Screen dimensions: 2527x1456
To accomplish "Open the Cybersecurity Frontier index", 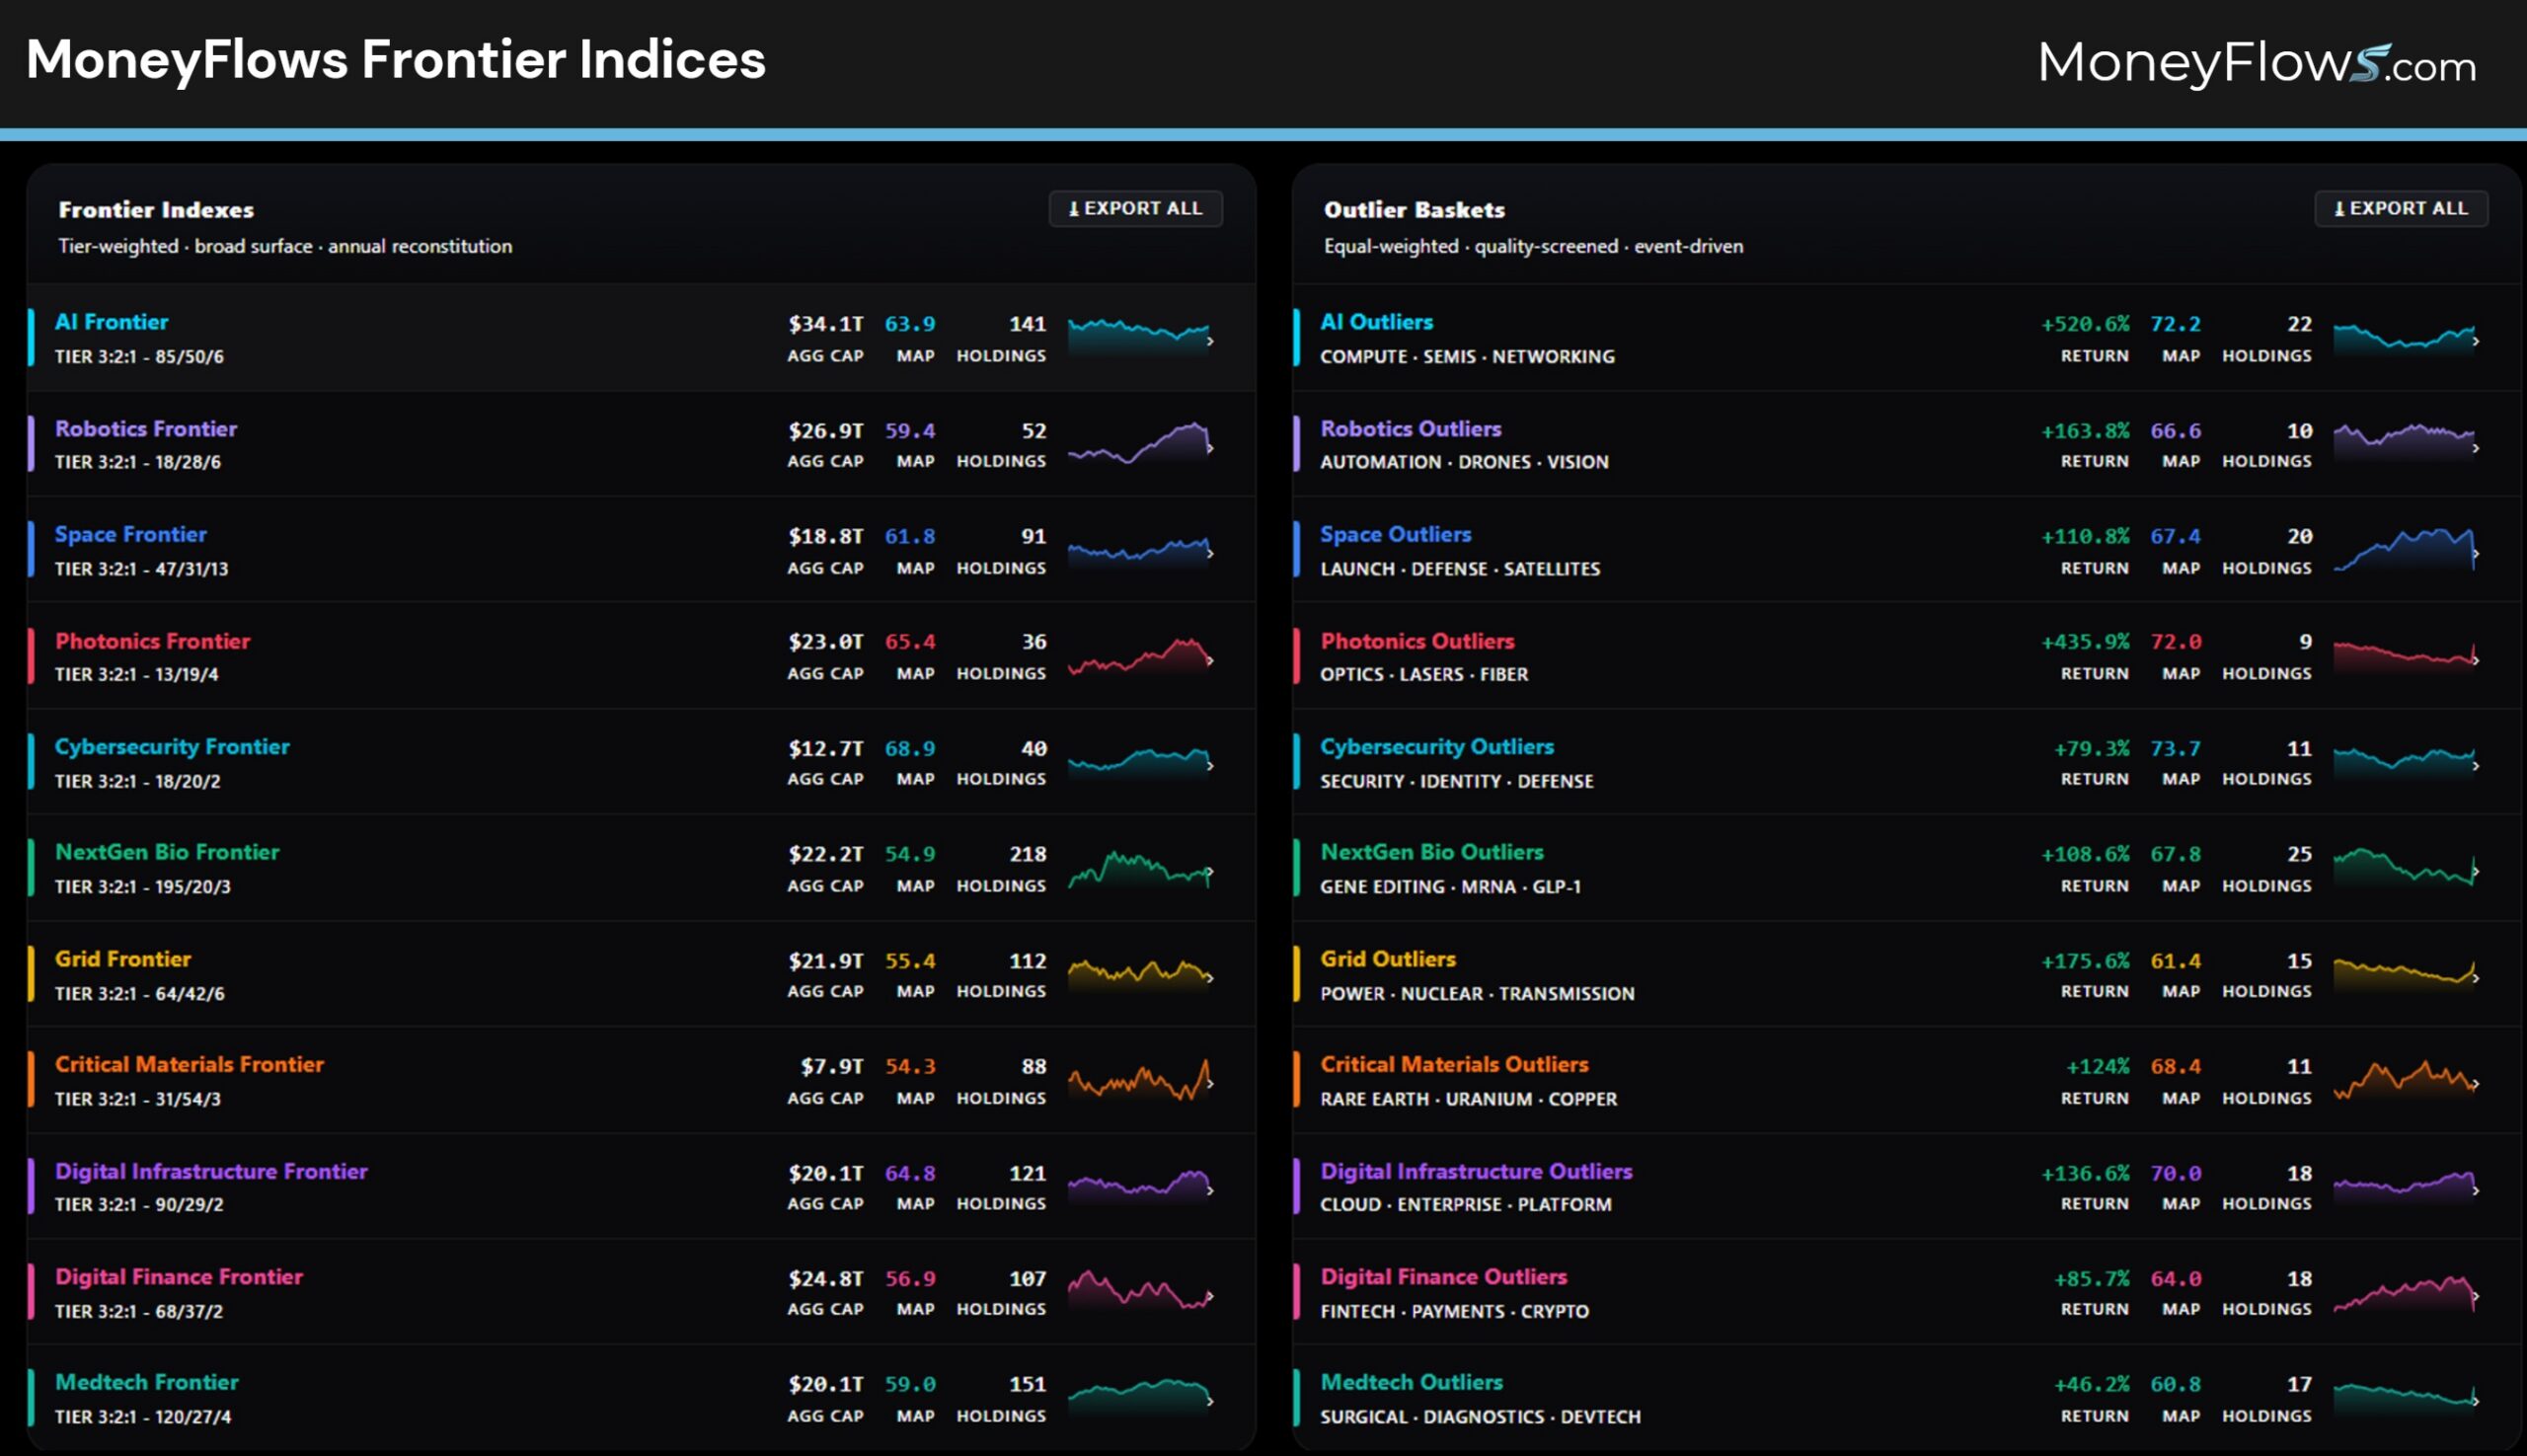I will [x=641, y=762].
